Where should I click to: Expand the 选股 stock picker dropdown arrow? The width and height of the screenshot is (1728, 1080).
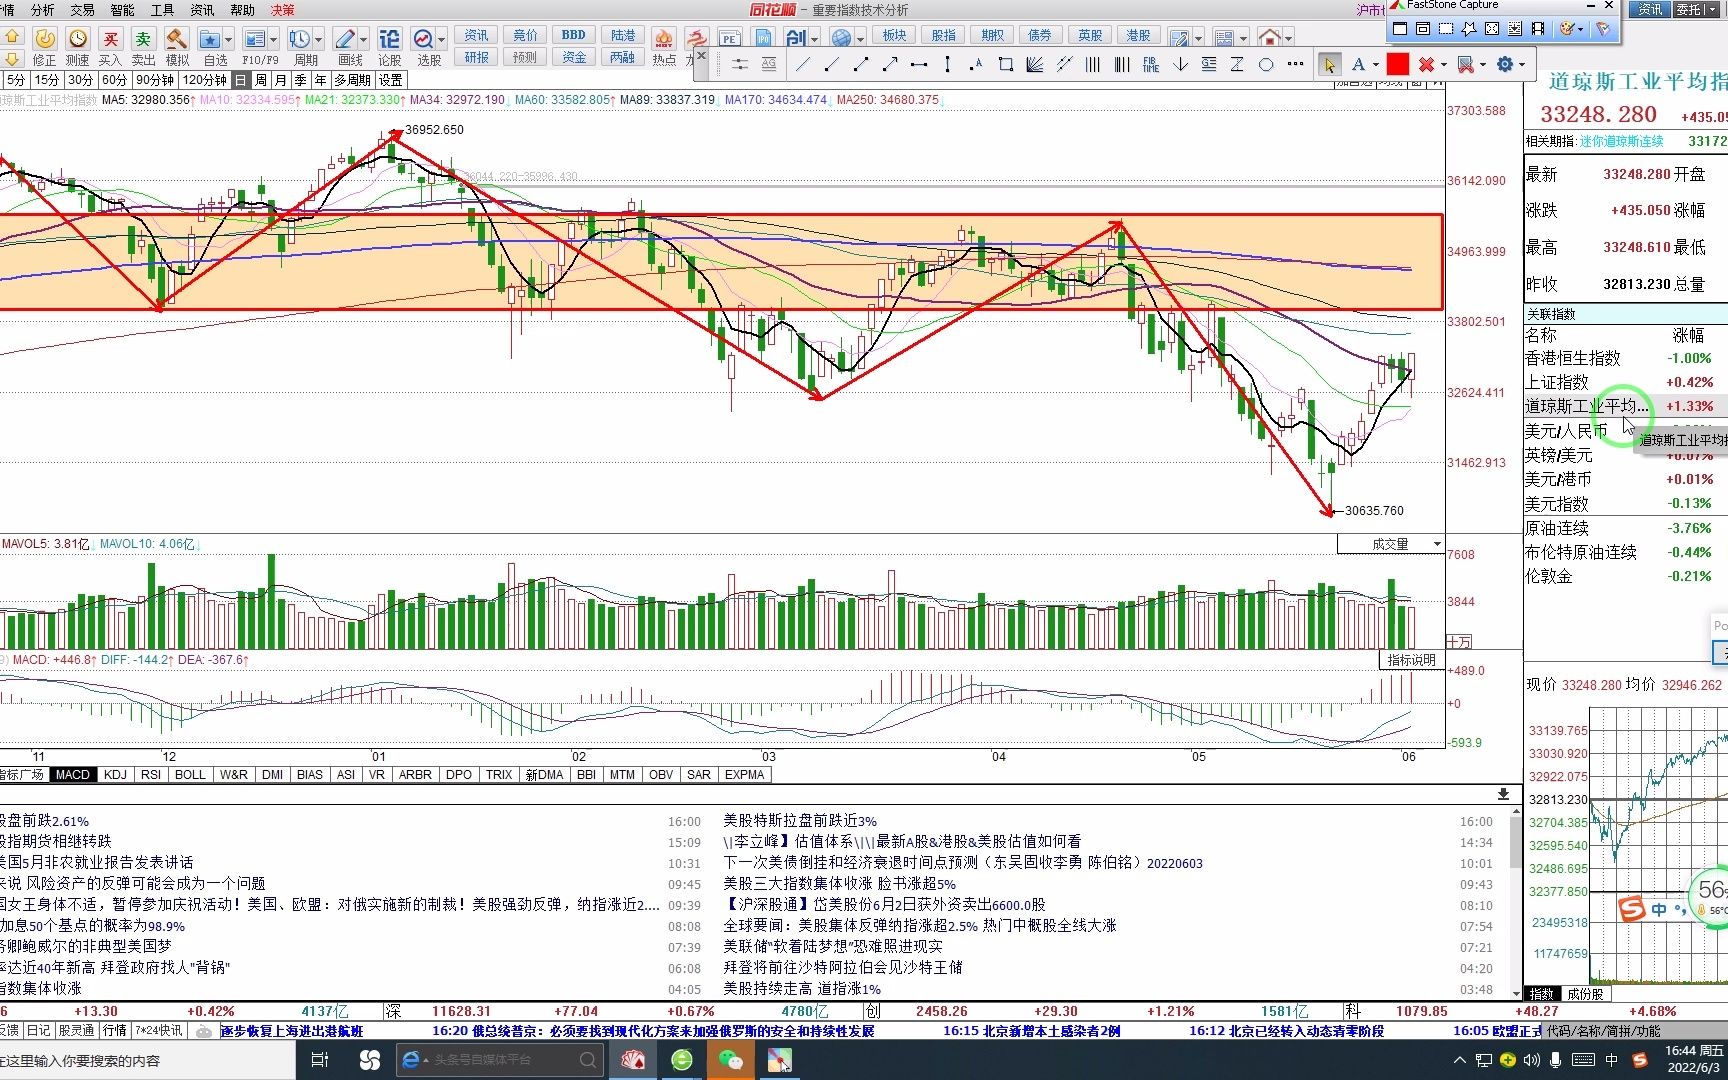click(x=442, y=40)
